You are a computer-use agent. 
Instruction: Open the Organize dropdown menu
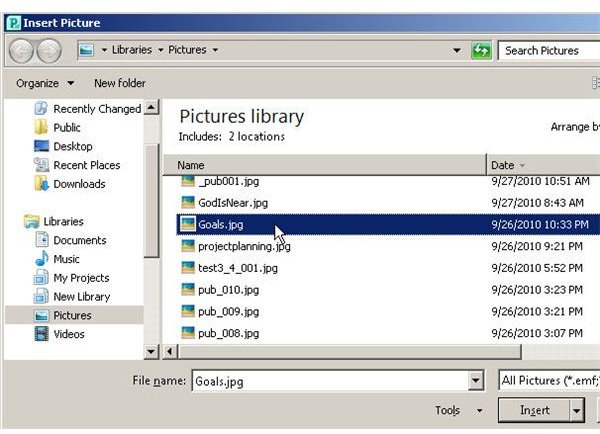(x=45, y=83)
